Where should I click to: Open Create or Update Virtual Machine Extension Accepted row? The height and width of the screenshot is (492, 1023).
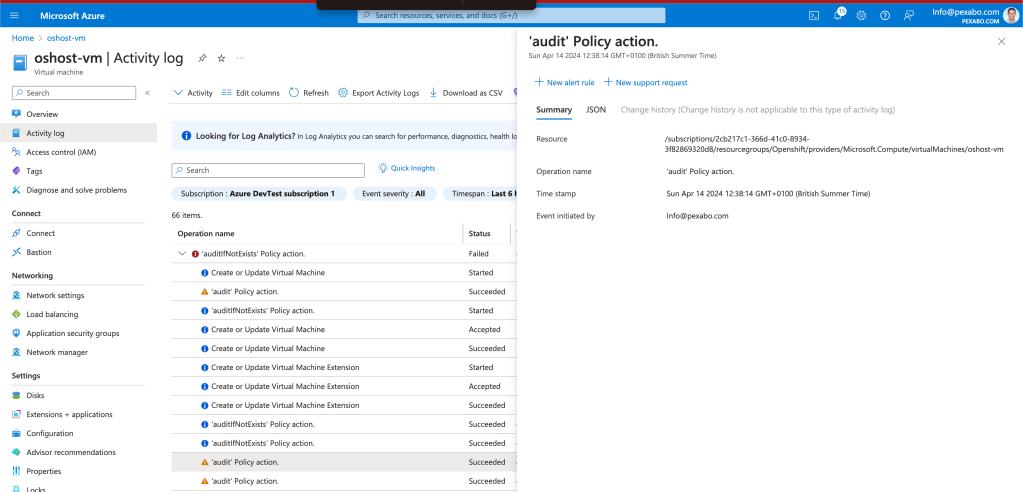click(x=344, y=386)
